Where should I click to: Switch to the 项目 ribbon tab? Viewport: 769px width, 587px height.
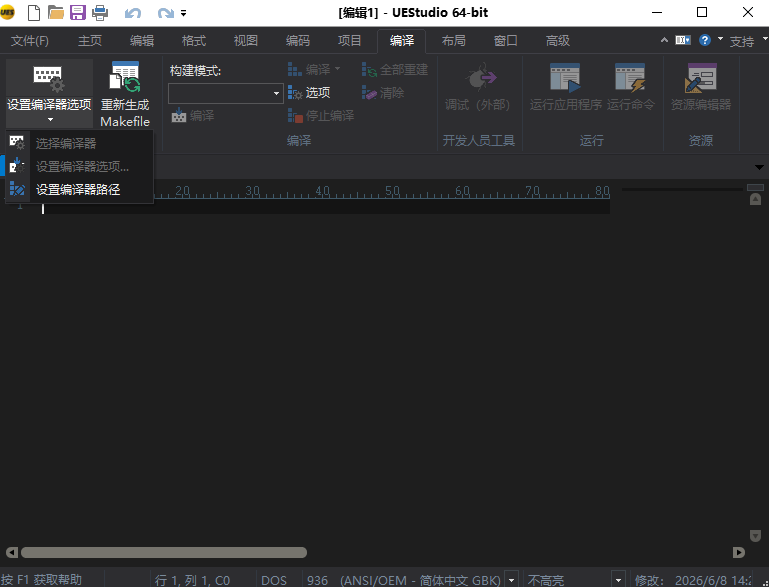click(x=350, y=41)
